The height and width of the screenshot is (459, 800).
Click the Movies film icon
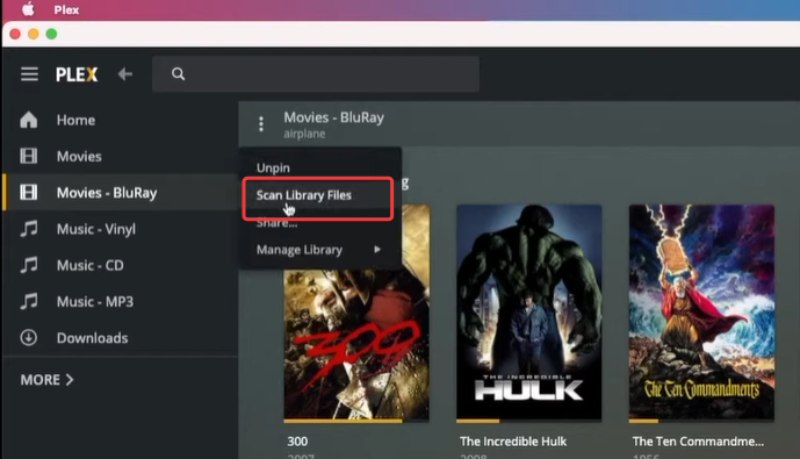[29, 156]
